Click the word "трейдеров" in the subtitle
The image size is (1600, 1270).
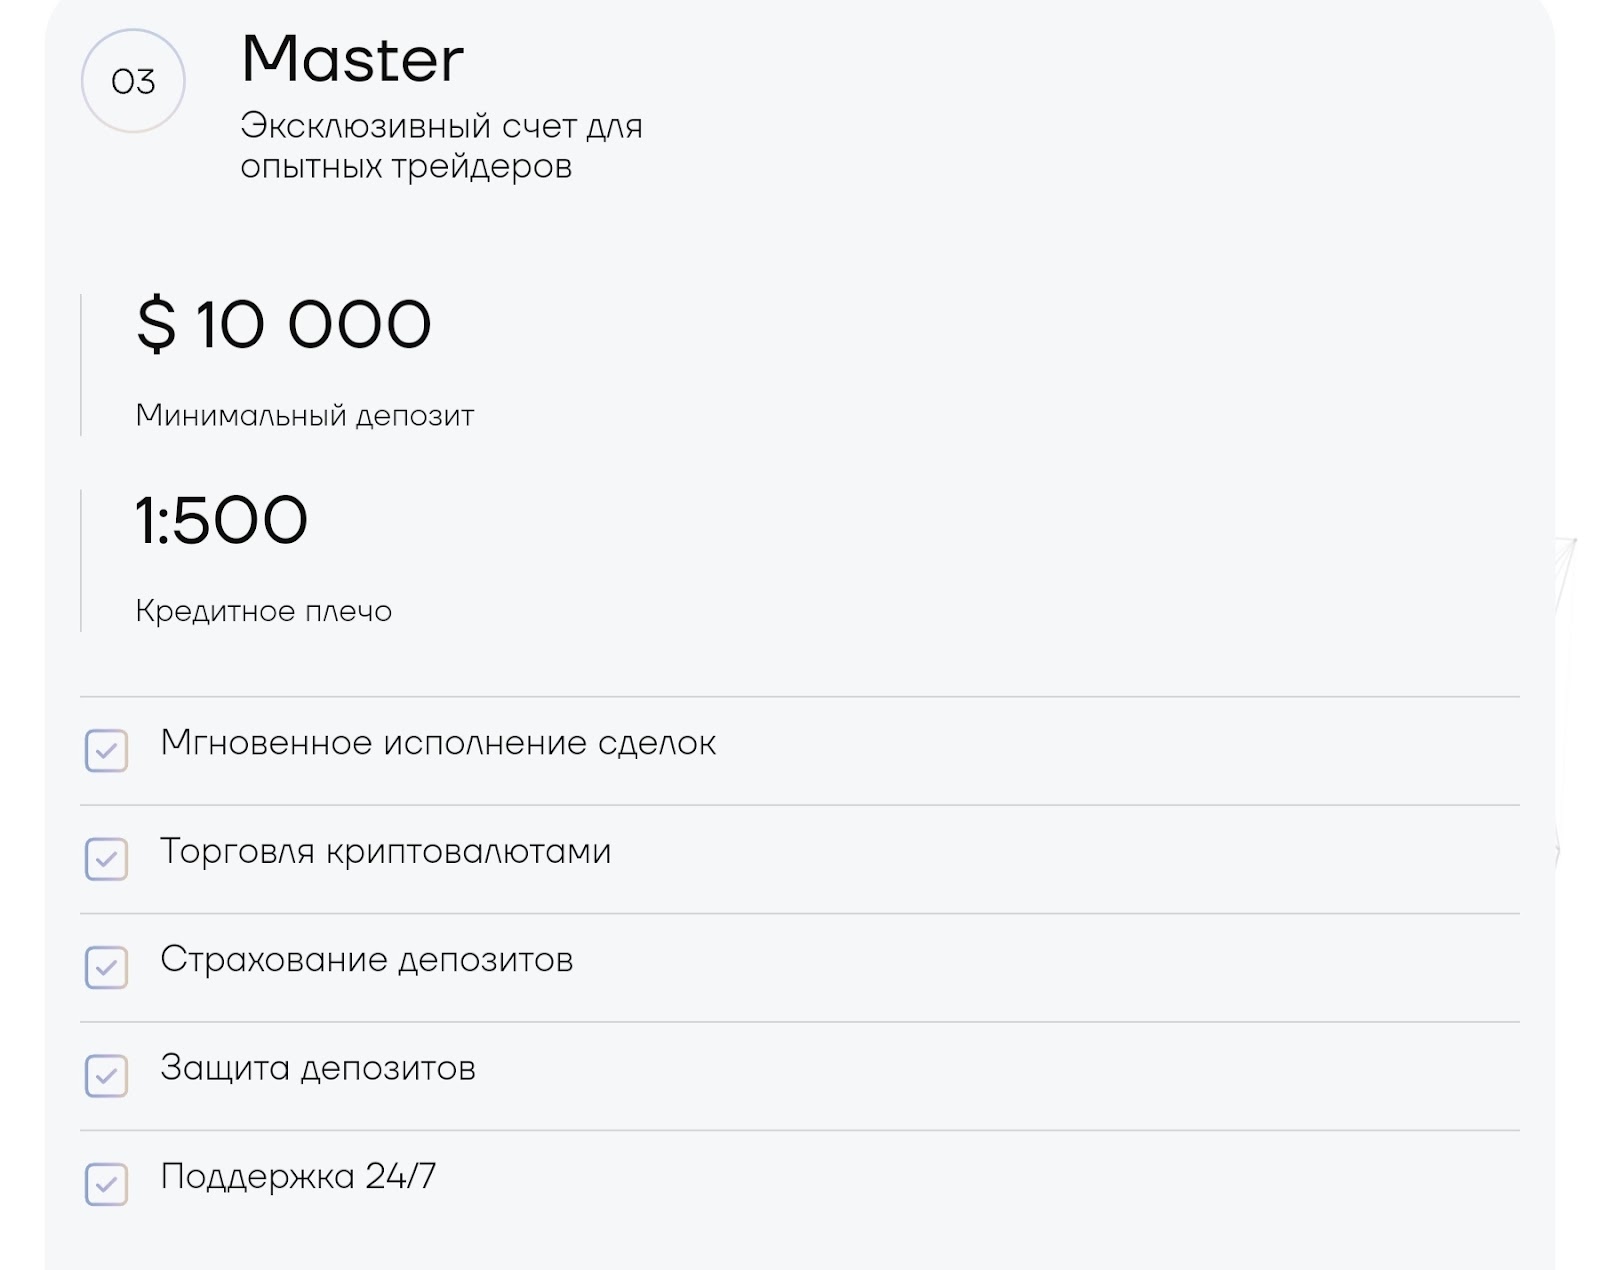[481, 167]
